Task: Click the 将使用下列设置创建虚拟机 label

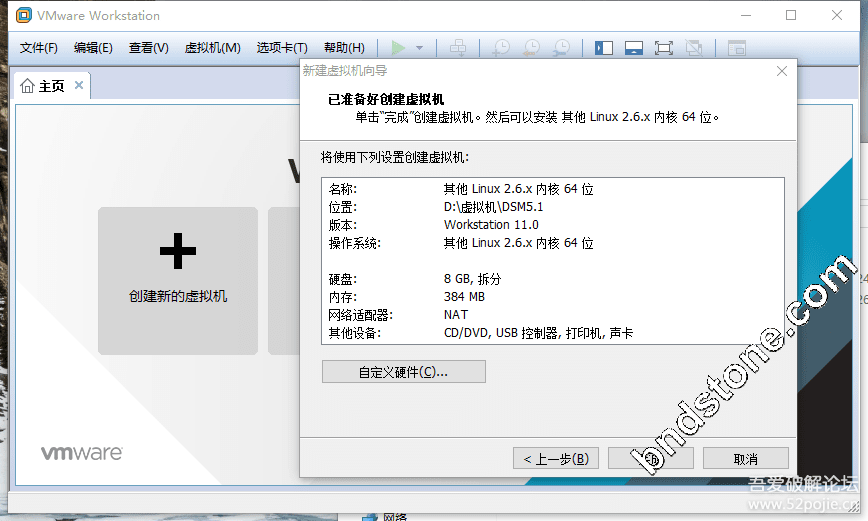Action: point(395,157)
